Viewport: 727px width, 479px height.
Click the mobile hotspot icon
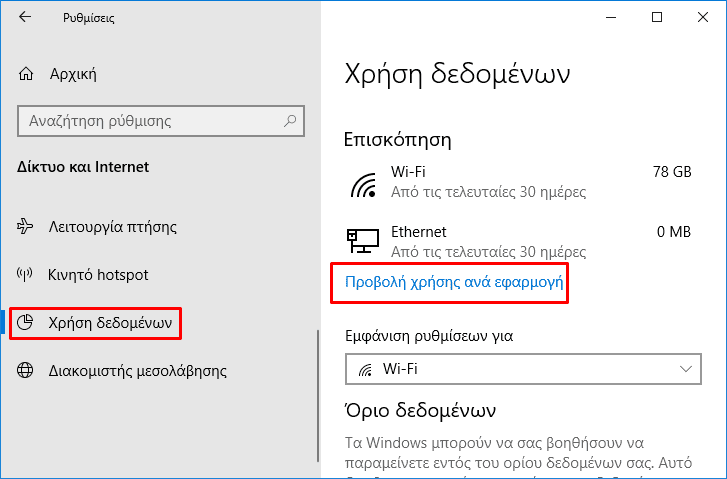pos(26,274)
